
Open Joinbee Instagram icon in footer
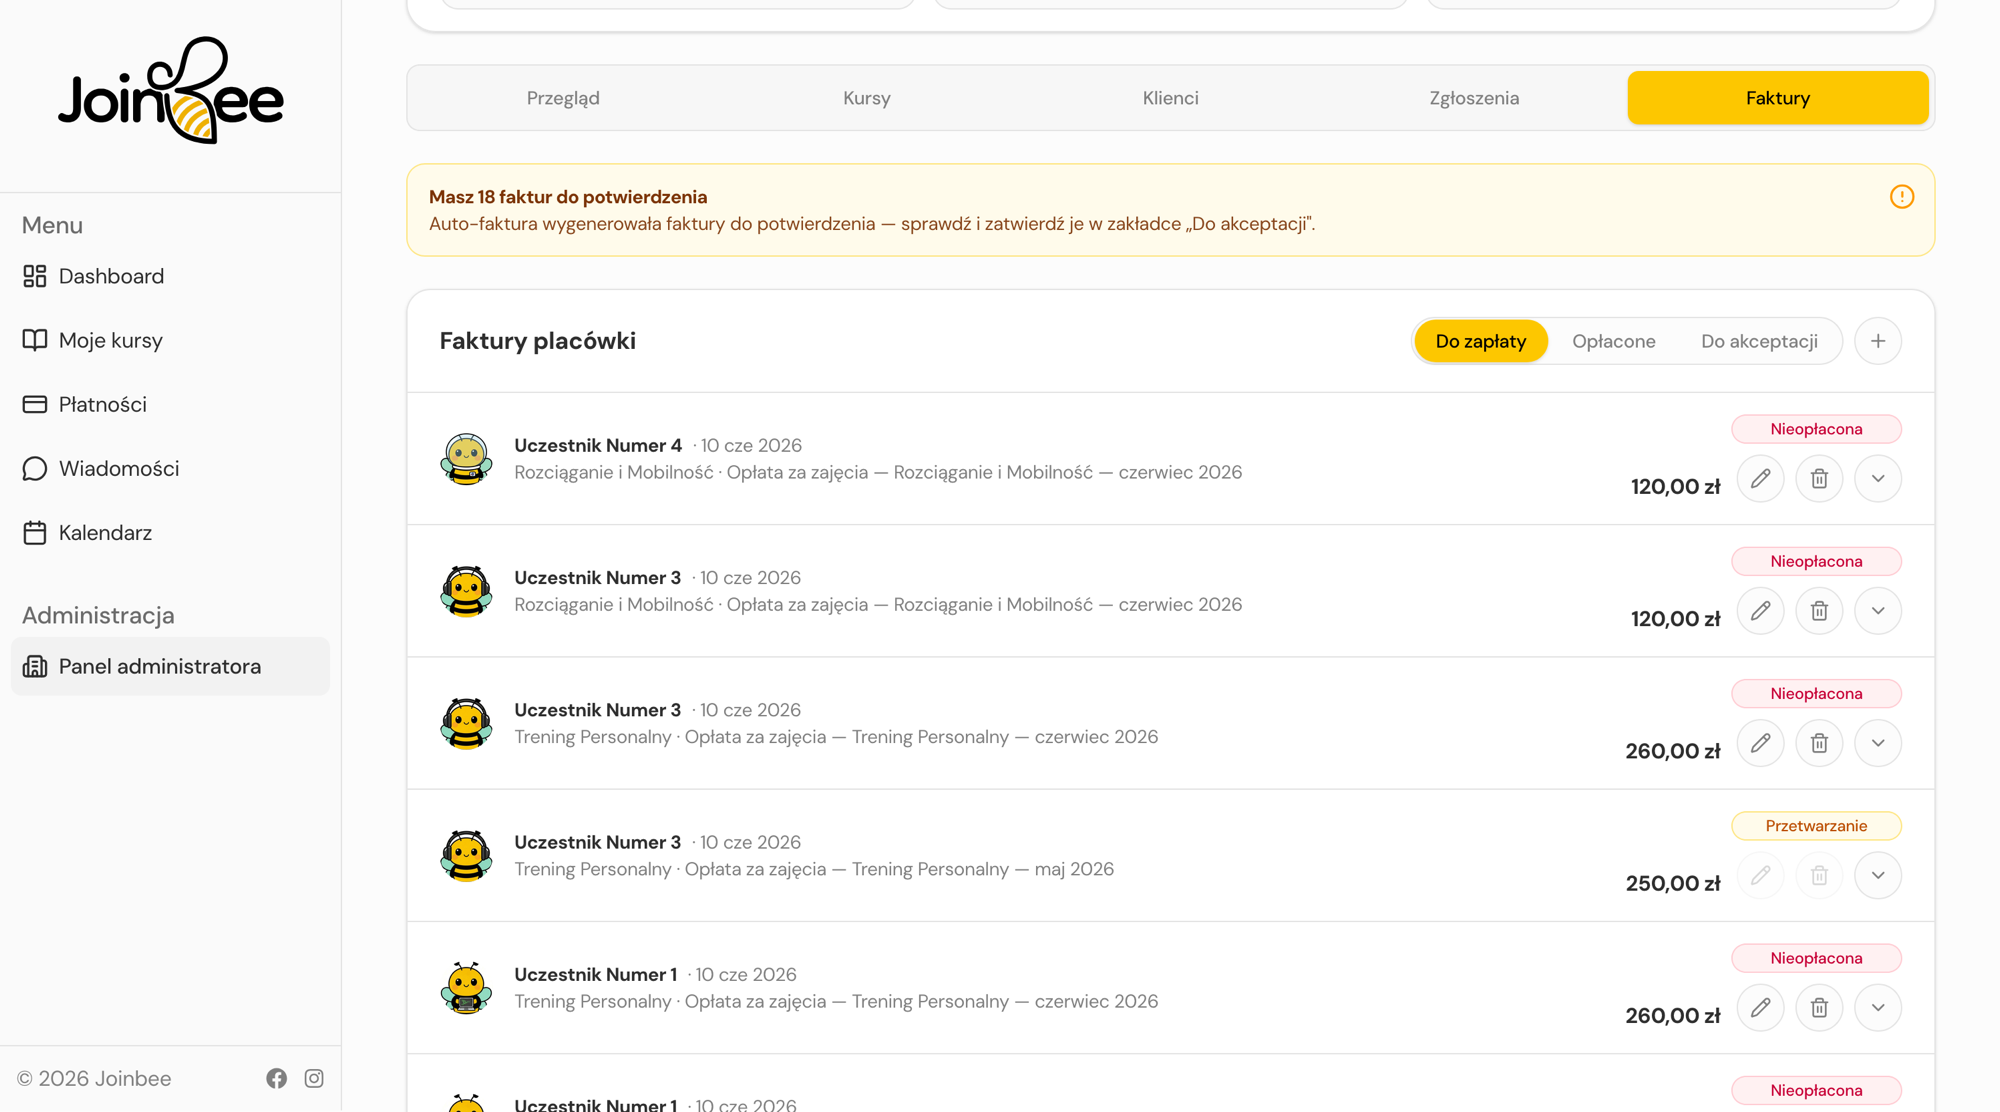click(314, 1078)
